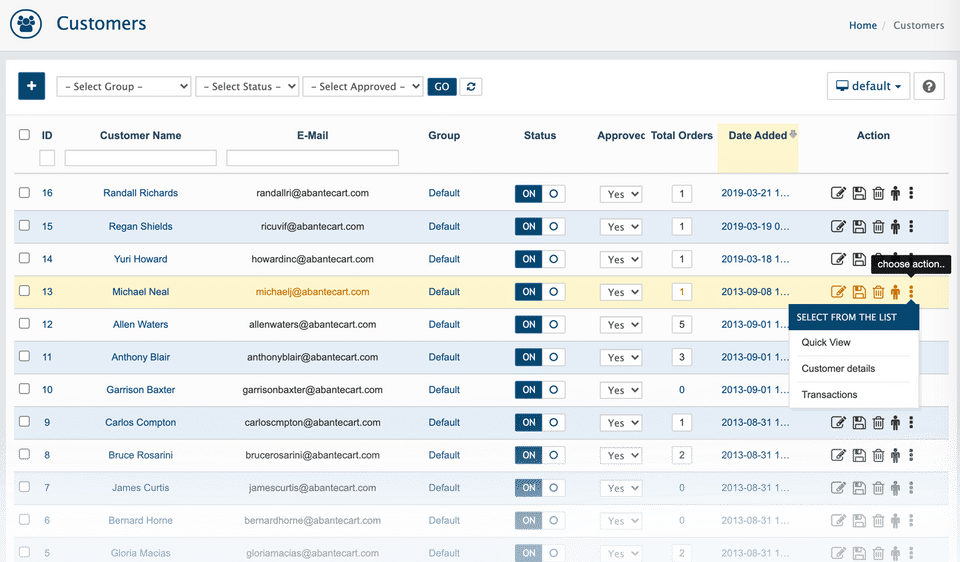Toggle status switch for Allen Waters
The image size is (960, 562).
tap(539, 325)
